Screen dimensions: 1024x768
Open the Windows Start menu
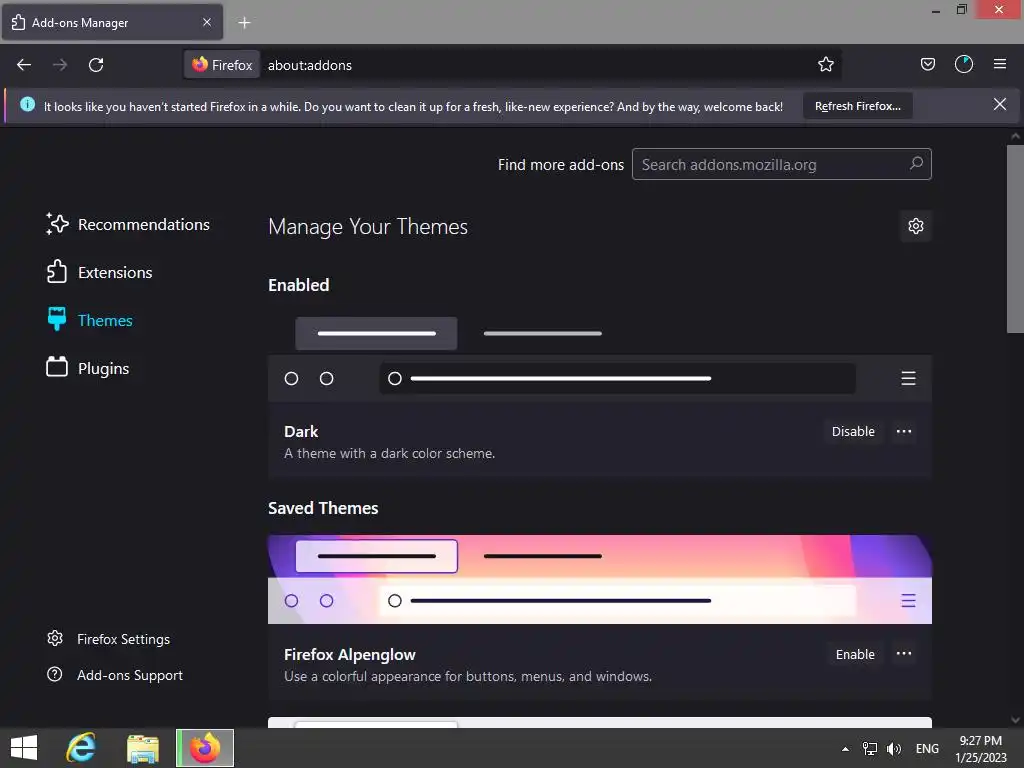[24, 748]
